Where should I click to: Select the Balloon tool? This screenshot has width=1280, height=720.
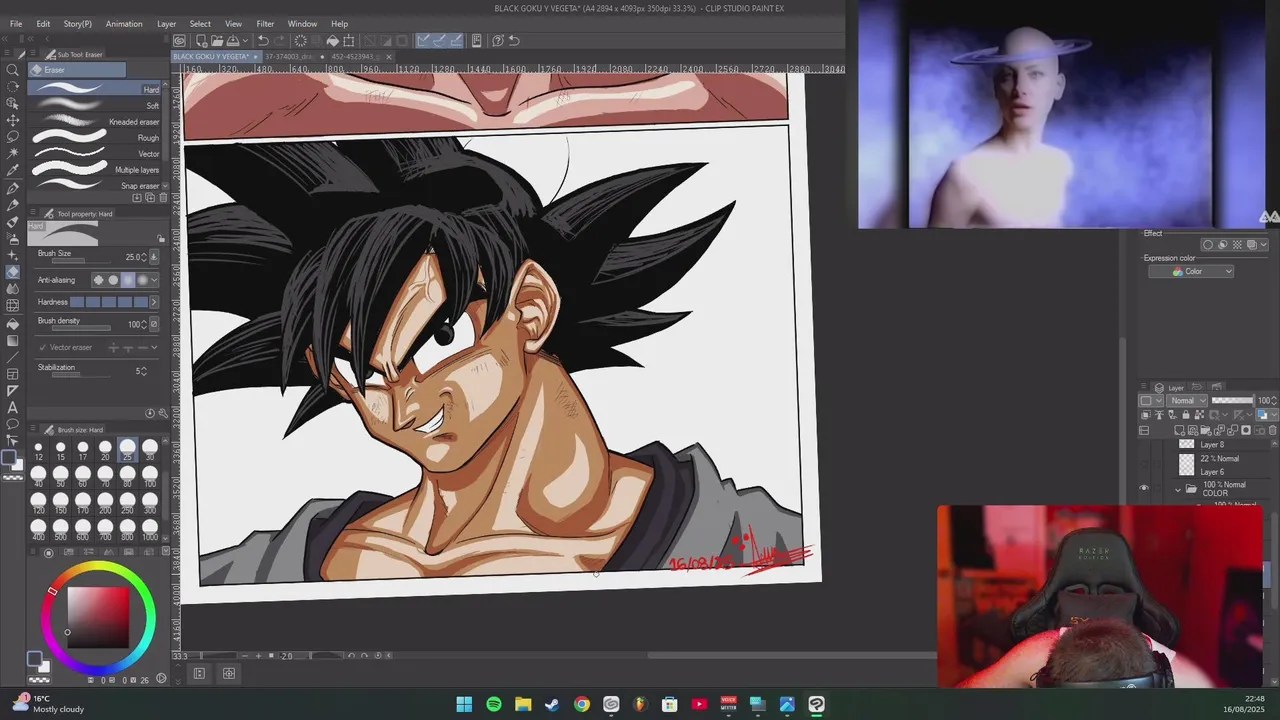coord(12,424)
